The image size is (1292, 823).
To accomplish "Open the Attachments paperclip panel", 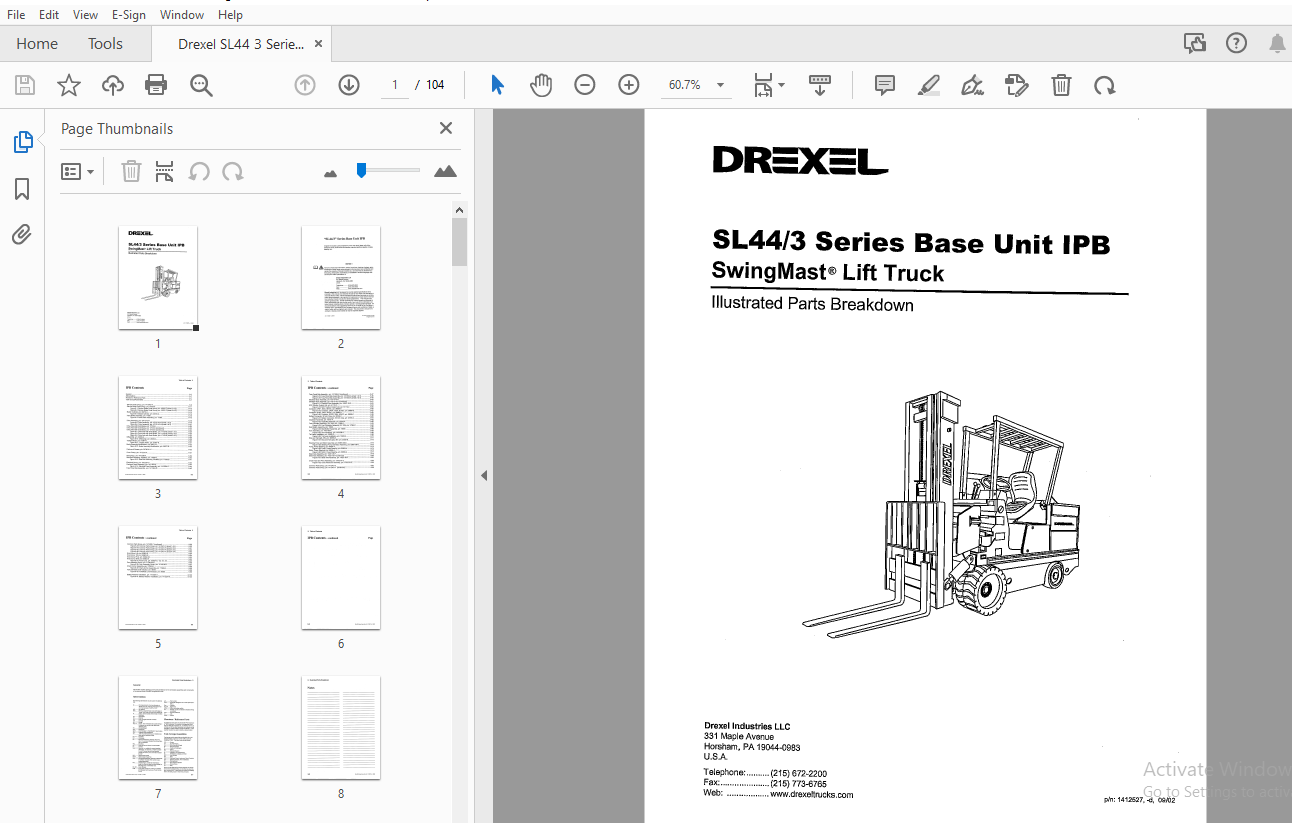I will point(22,235).
